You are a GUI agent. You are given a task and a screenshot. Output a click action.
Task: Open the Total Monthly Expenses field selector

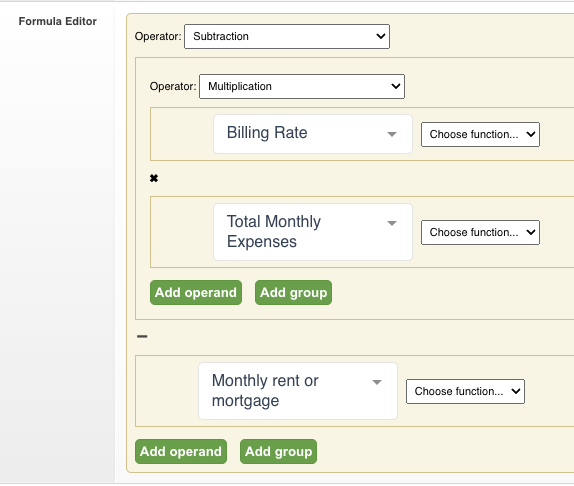[x=313, y=232]
